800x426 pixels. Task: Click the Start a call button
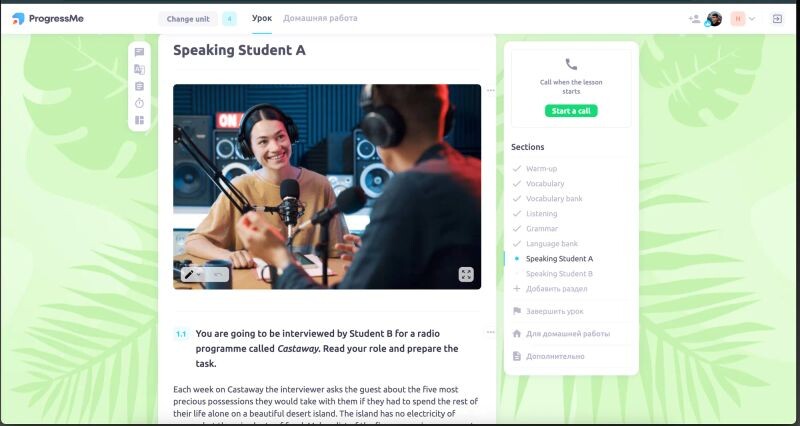coord(571,111)
